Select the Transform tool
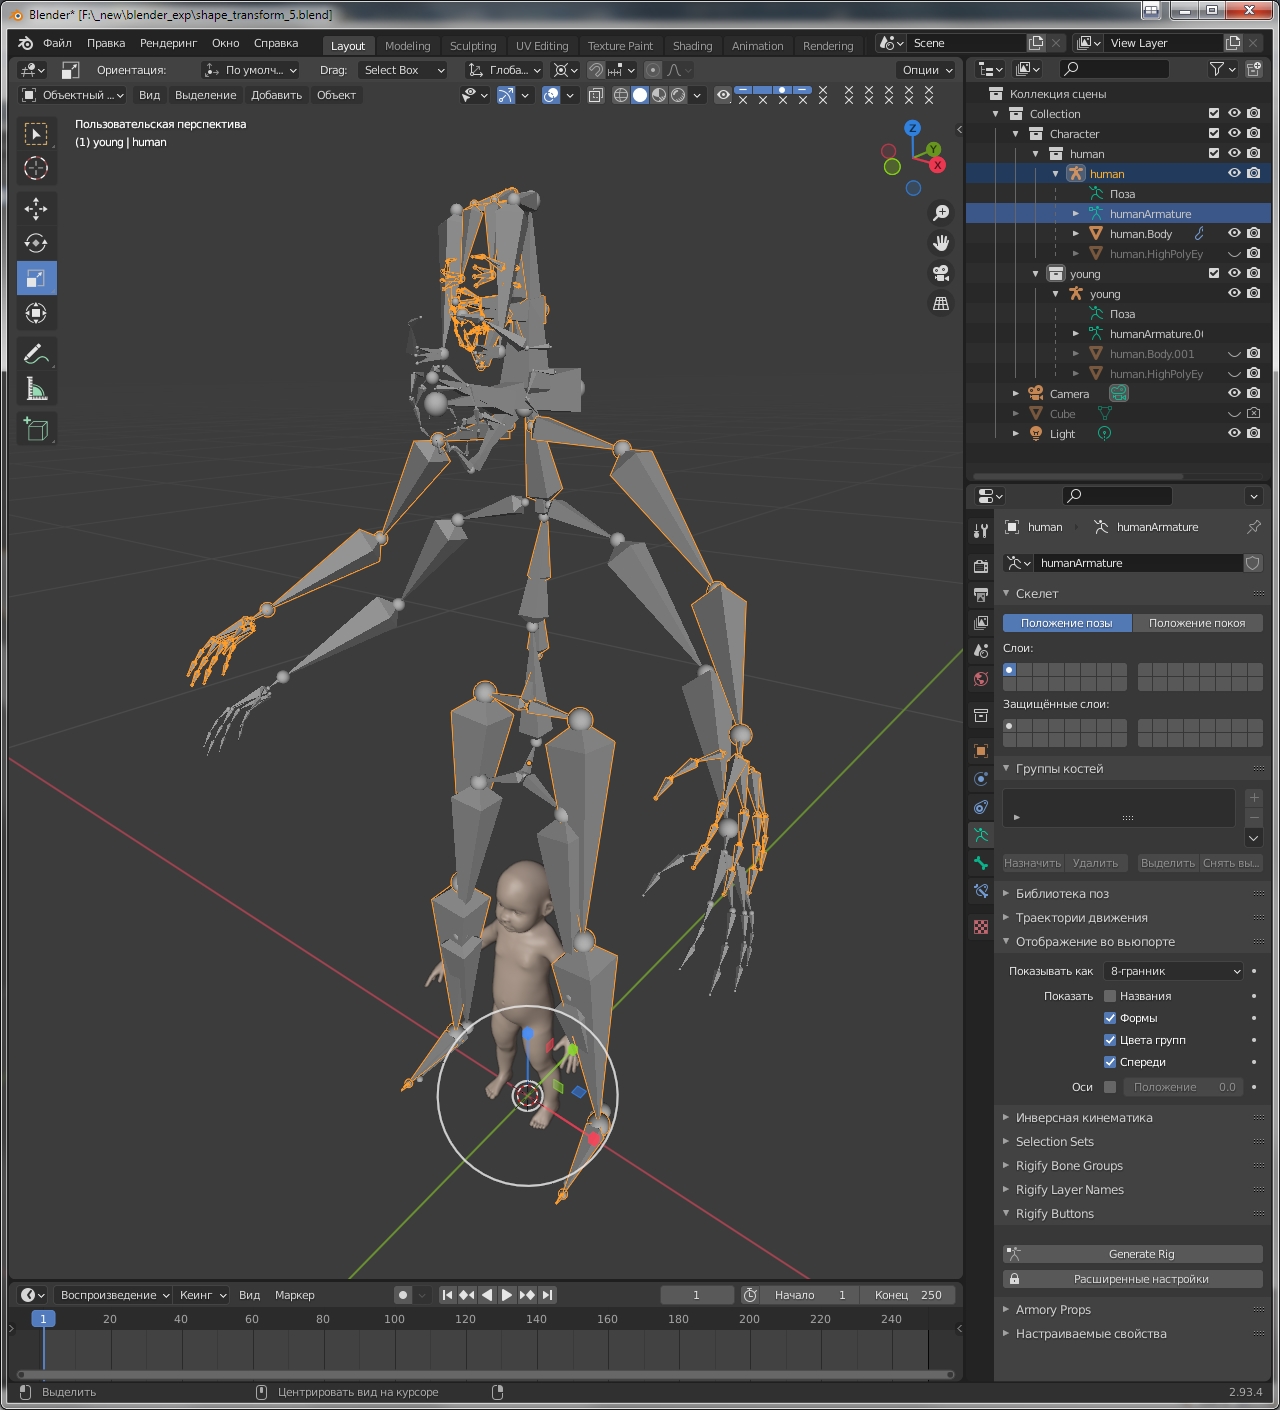 click(x=36, y=313)
